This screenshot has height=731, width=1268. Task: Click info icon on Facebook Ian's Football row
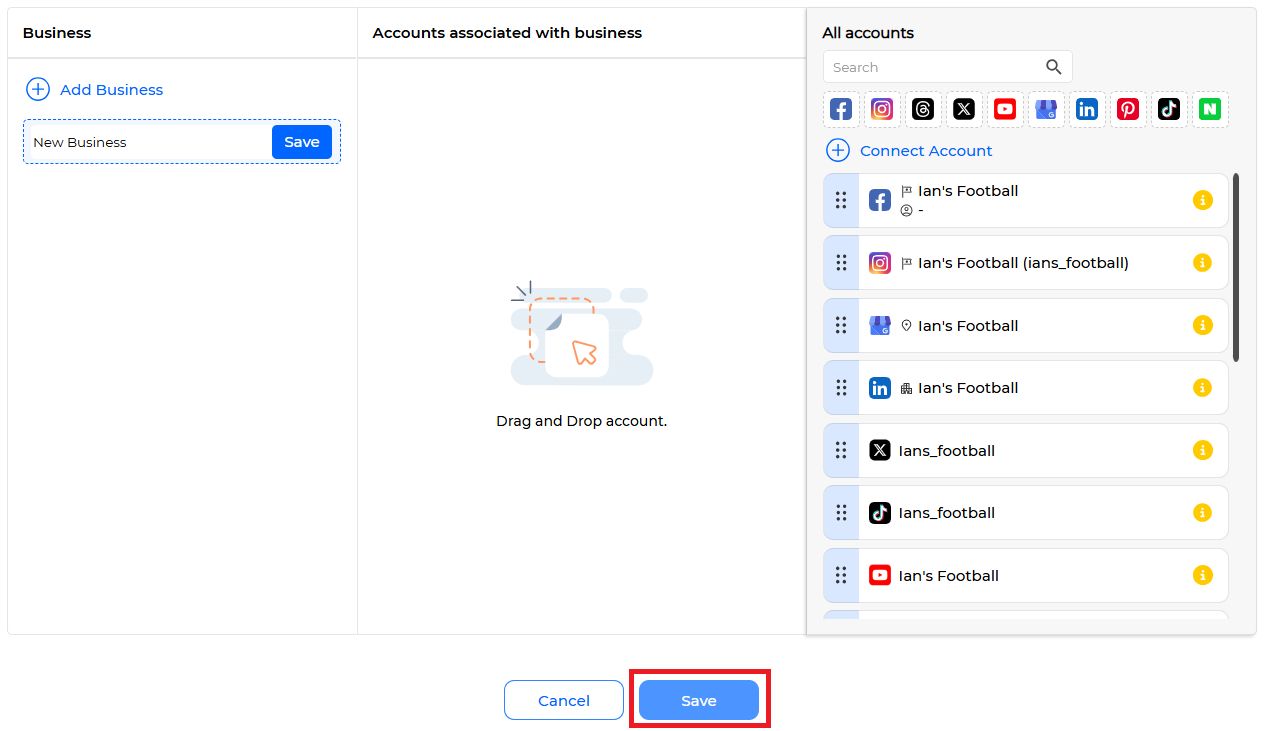pyautogui.click(x=1203, y=200)
